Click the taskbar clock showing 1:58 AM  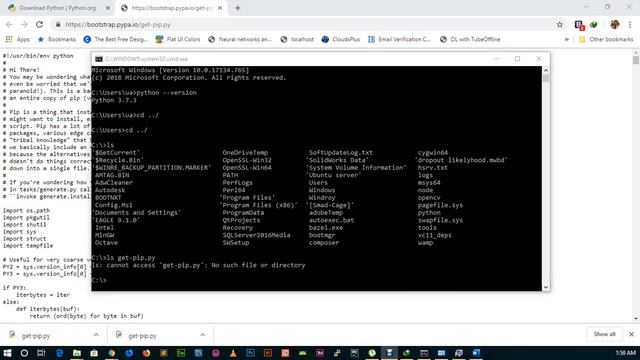point(625,353)
